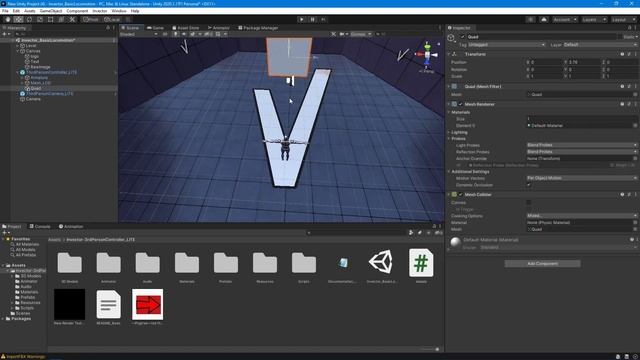Open the Scripts folder in asset grid
The width and height of the screenshot is (640, 360).
click(304, 262)
